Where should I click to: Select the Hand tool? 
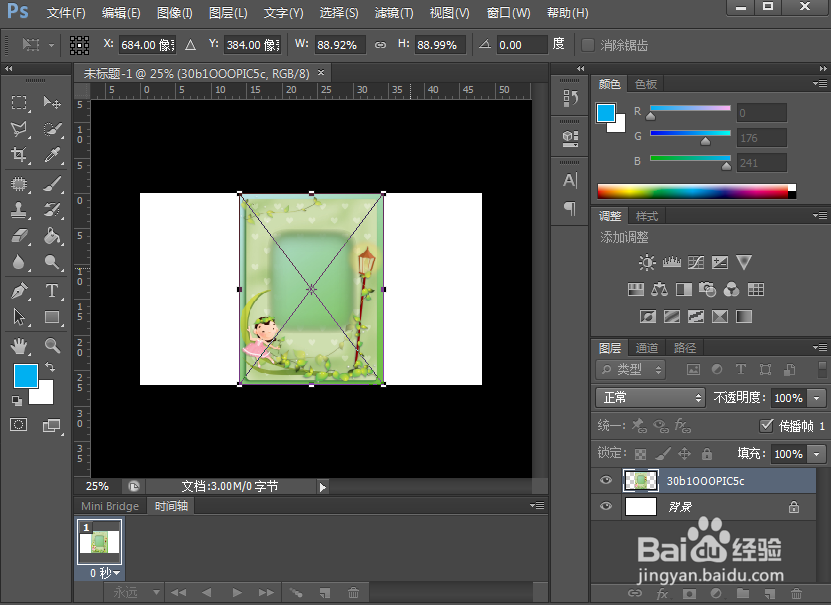[x=19, y=346]
